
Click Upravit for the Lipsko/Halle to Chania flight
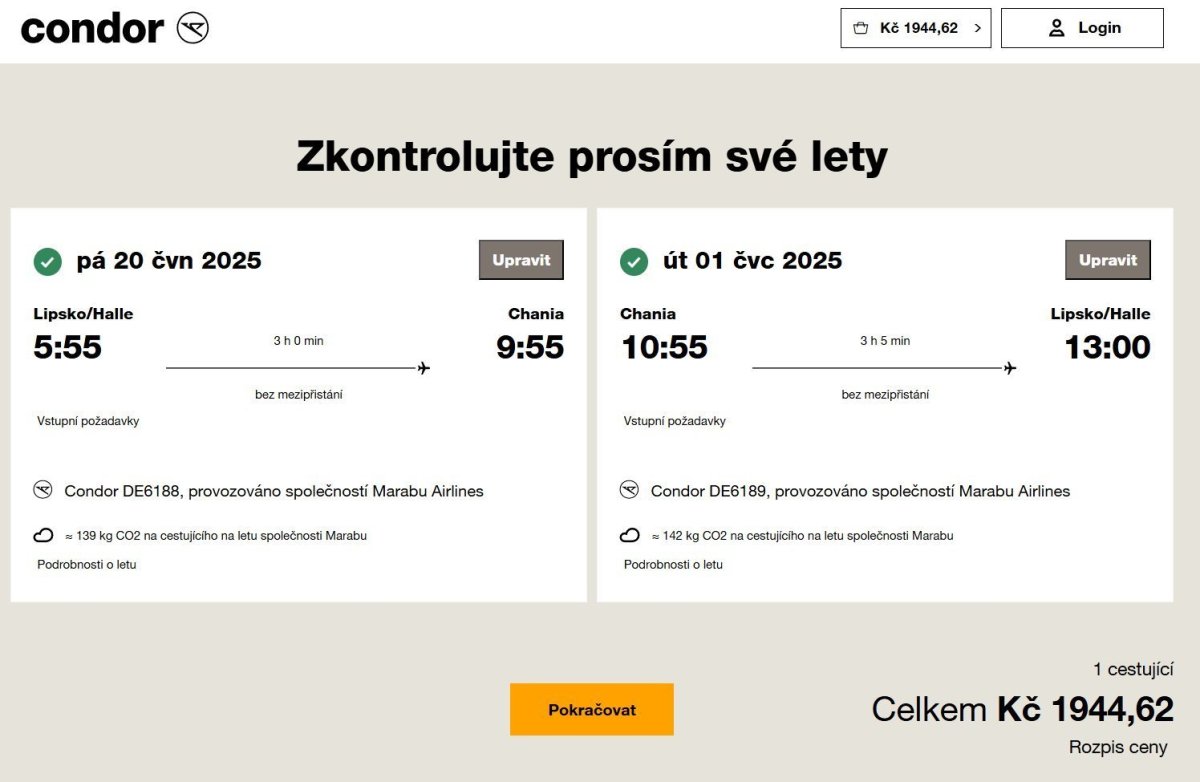(521, 260)
